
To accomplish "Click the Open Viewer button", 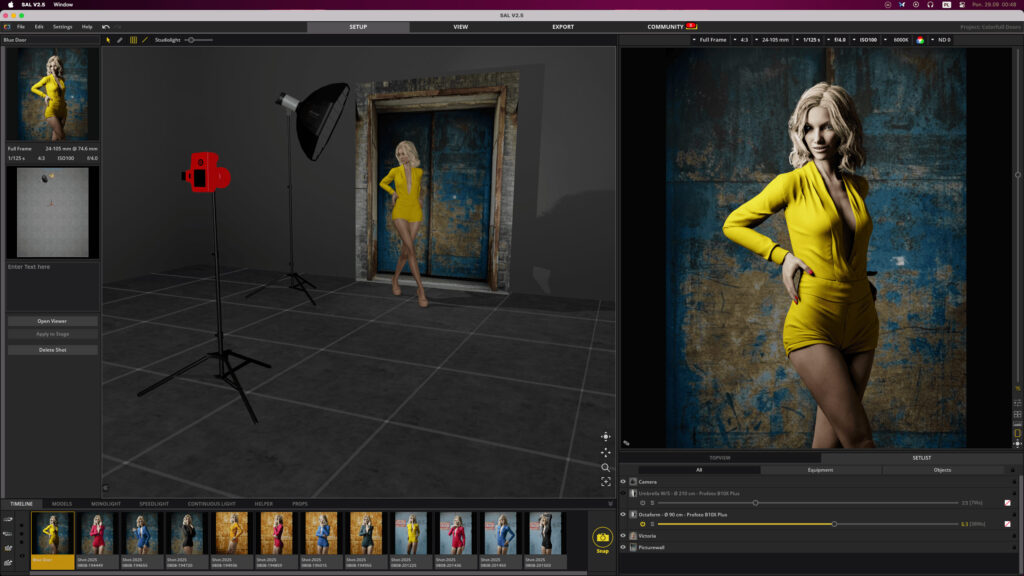I will [52, 321].
